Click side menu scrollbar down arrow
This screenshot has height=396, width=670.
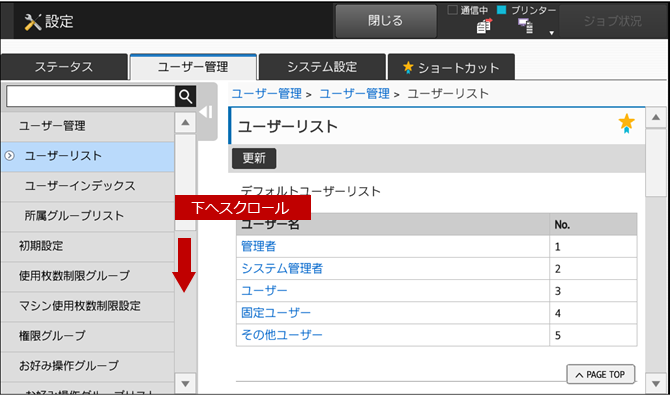click(x=185, y=384)
